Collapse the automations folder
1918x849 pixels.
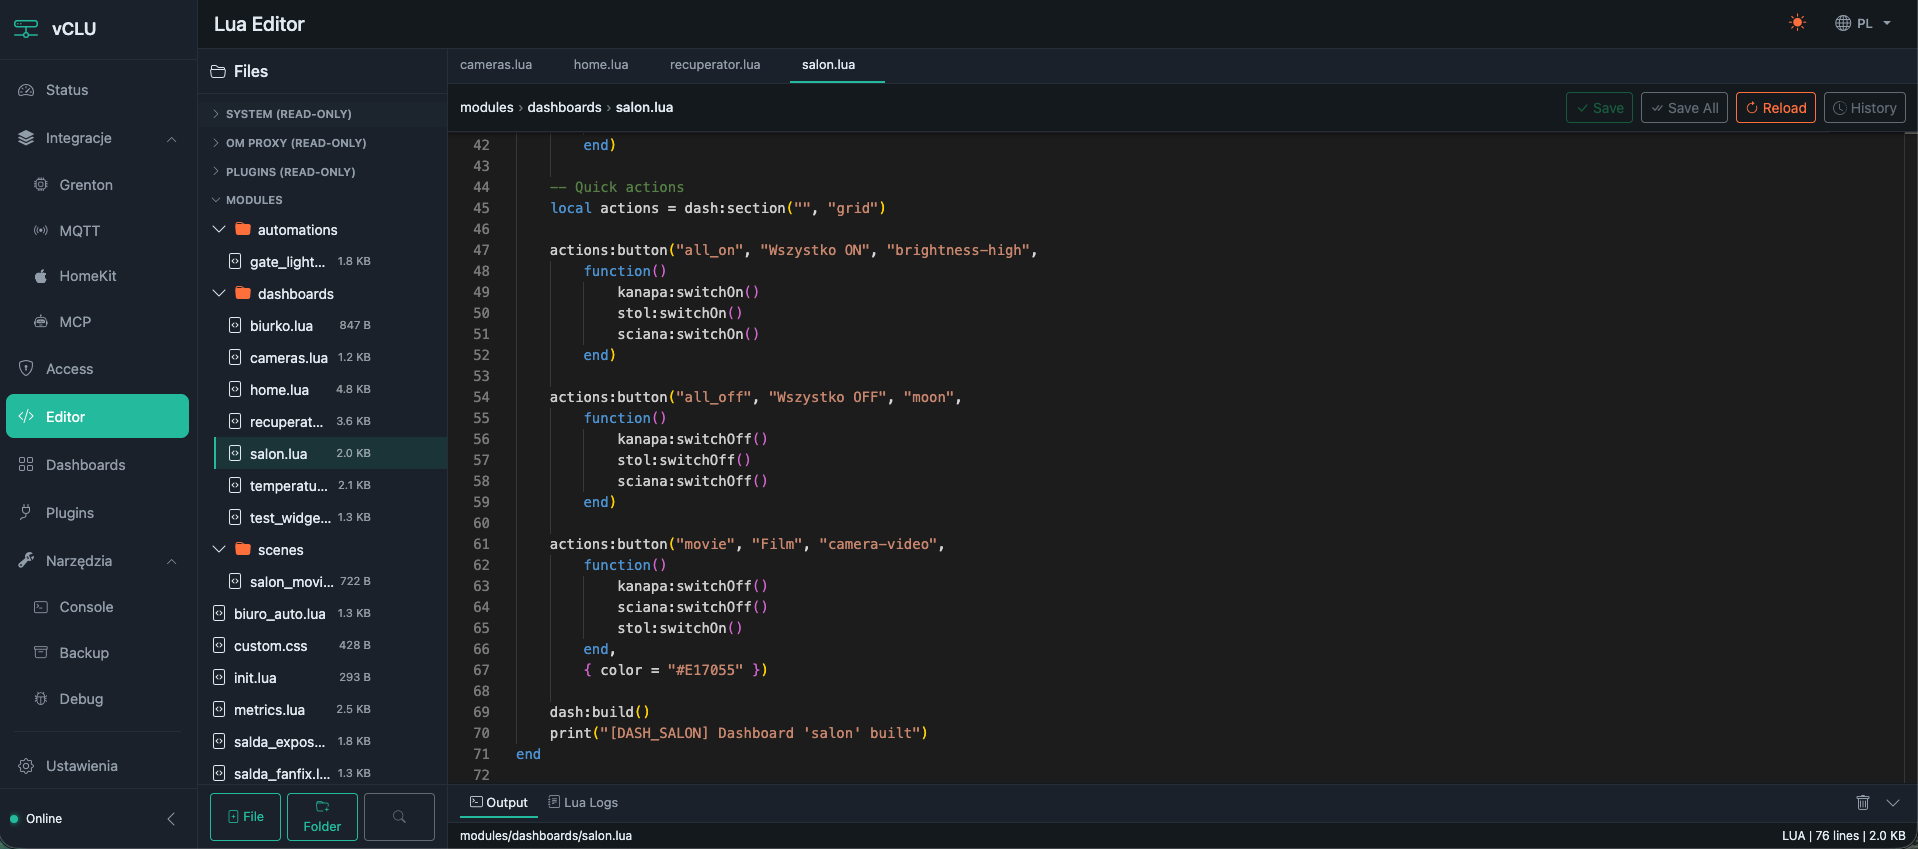[x=219, y=230]
